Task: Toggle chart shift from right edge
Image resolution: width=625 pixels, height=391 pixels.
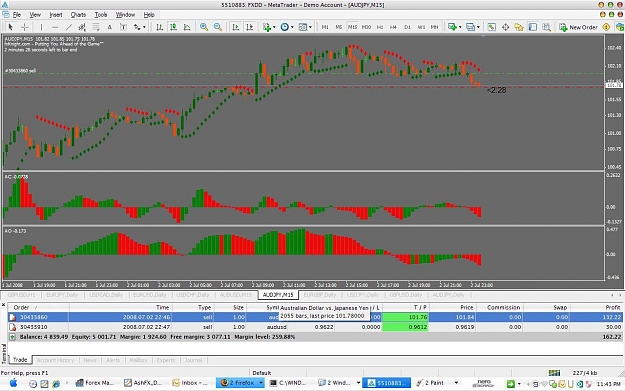Action: pyautogui.click(x=250, y=27)
